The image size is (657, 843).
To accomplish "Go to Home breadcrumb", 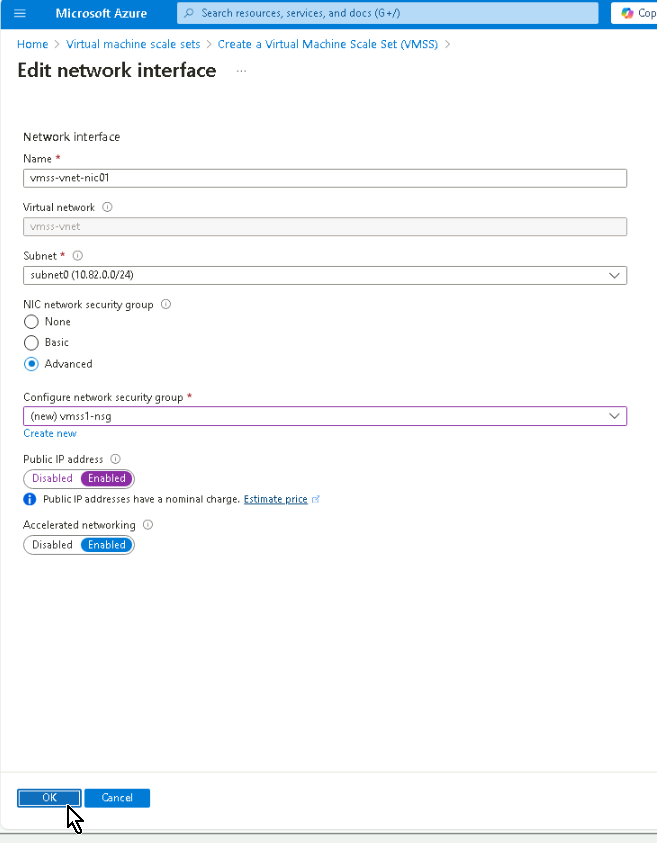I will 32,44.
